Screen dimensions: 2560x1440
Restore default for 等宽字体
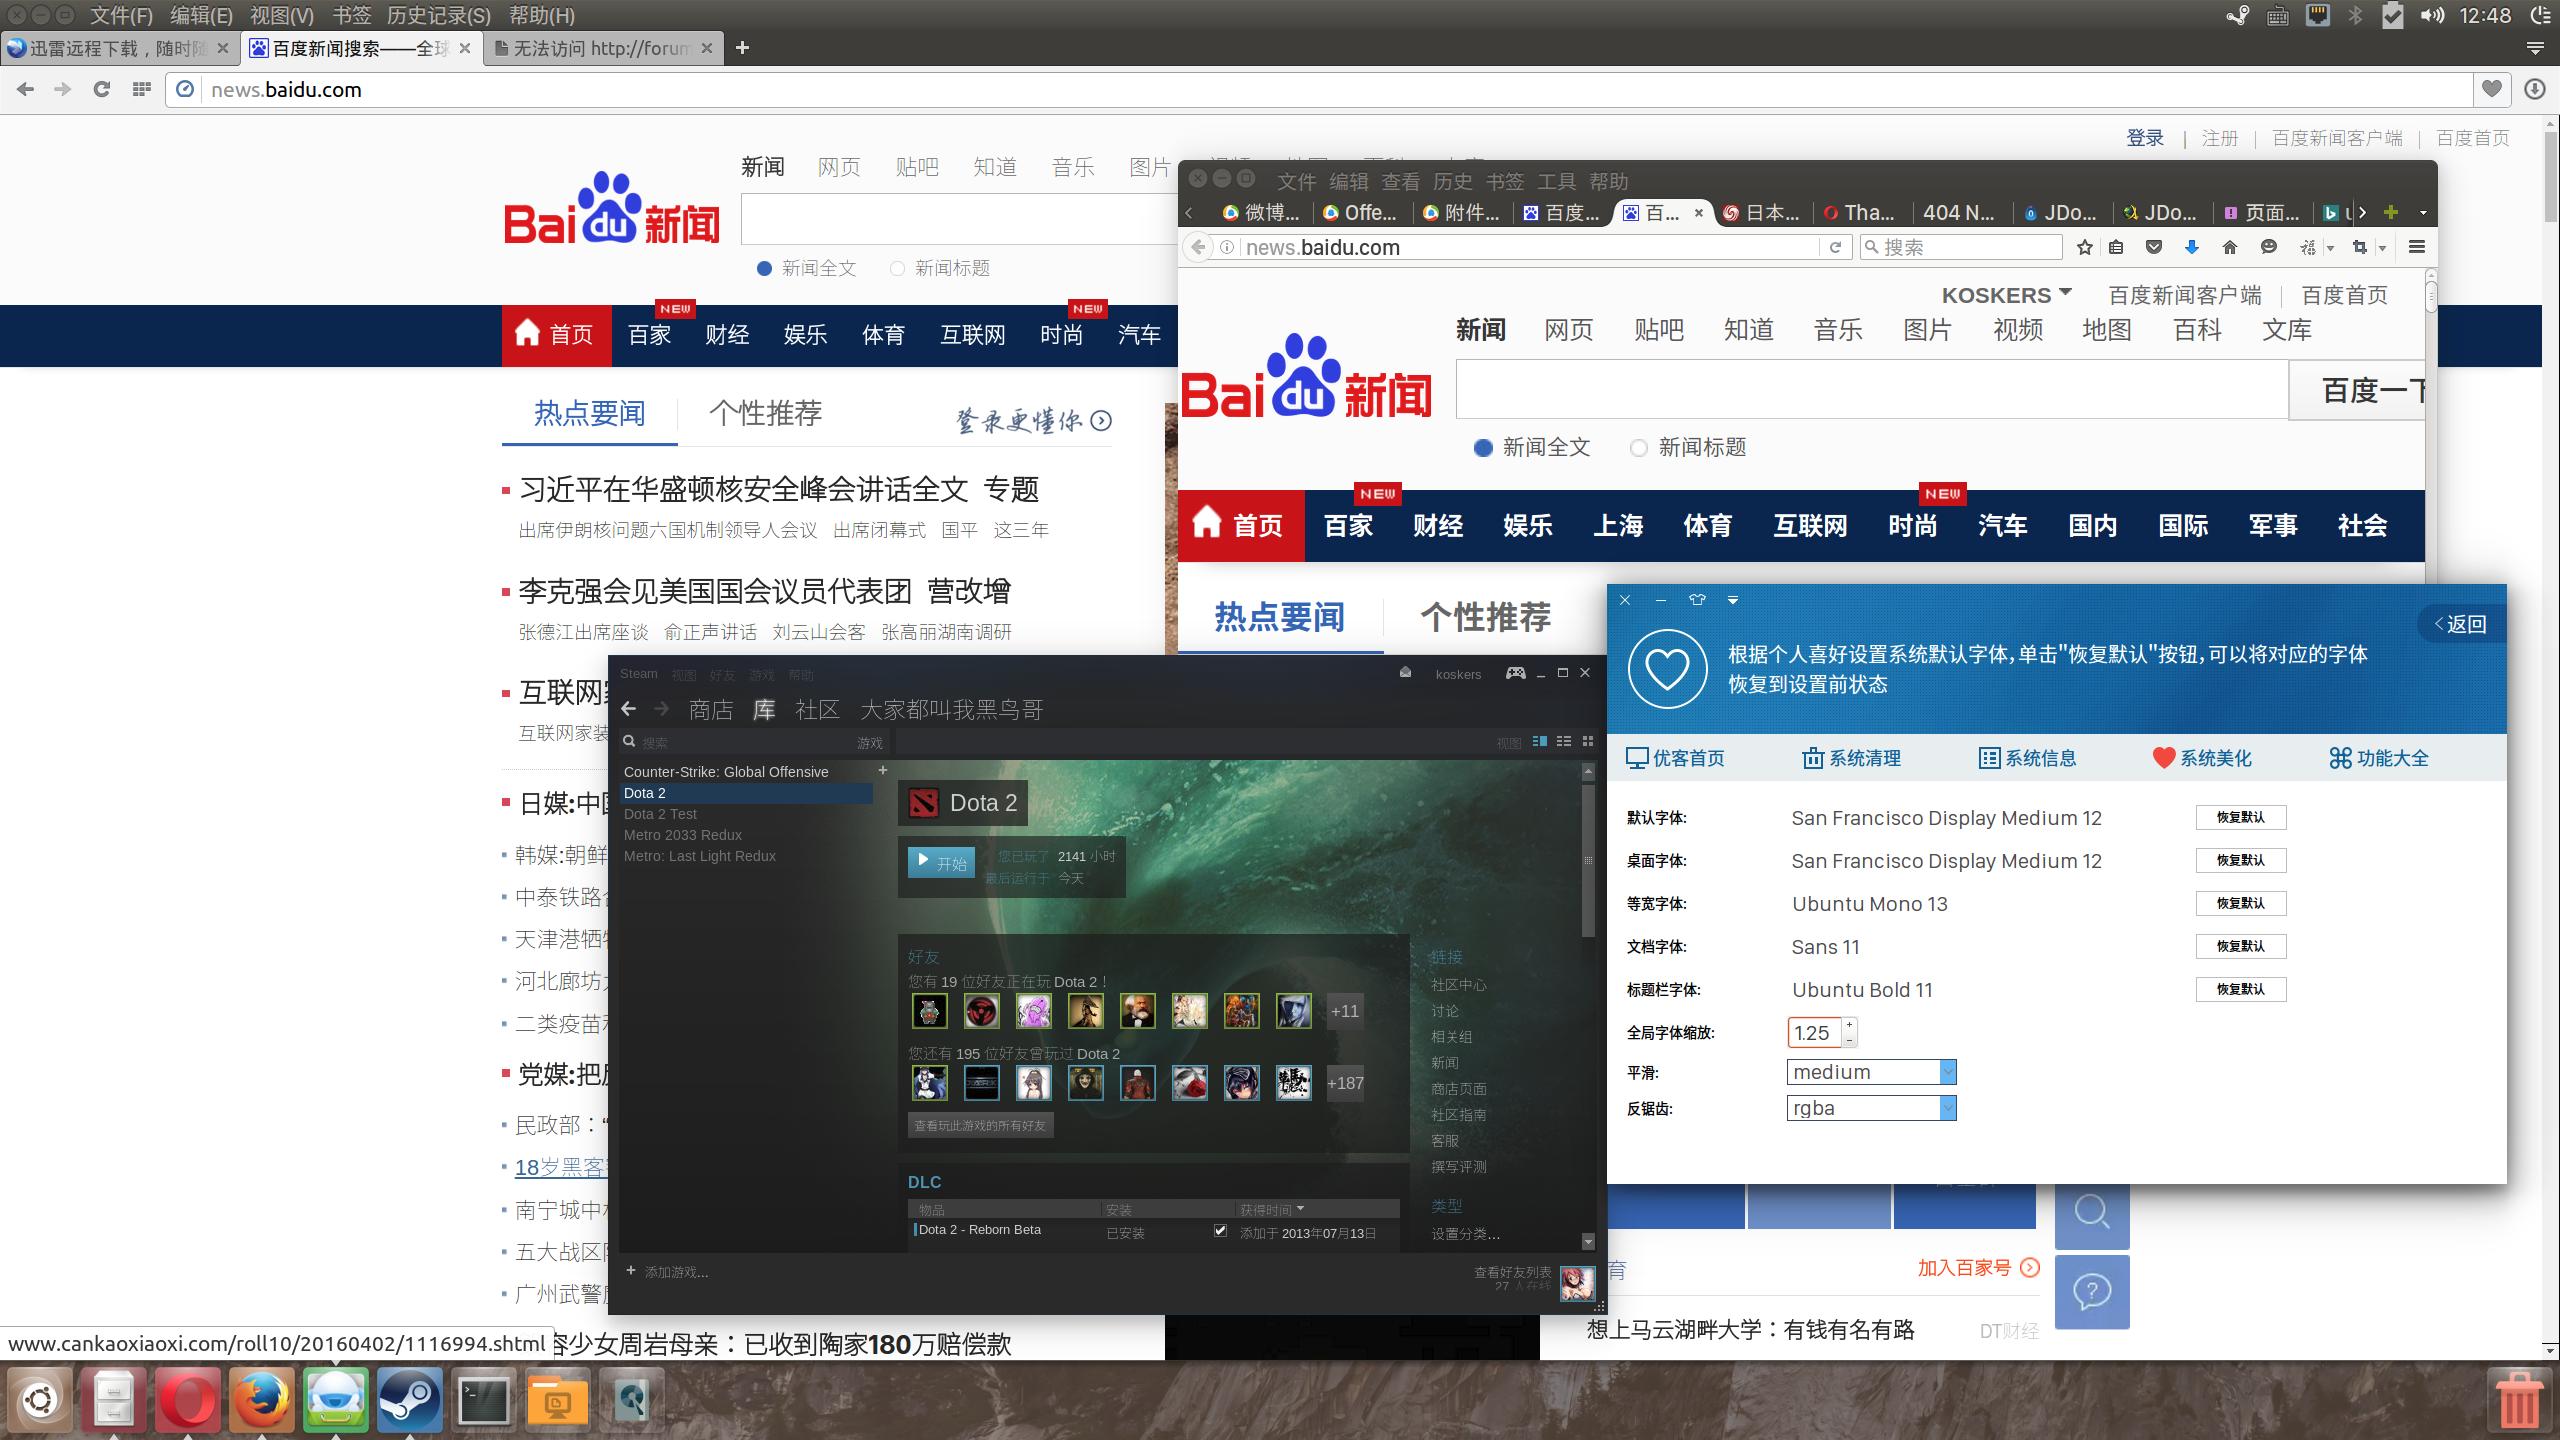[2240, 903]
